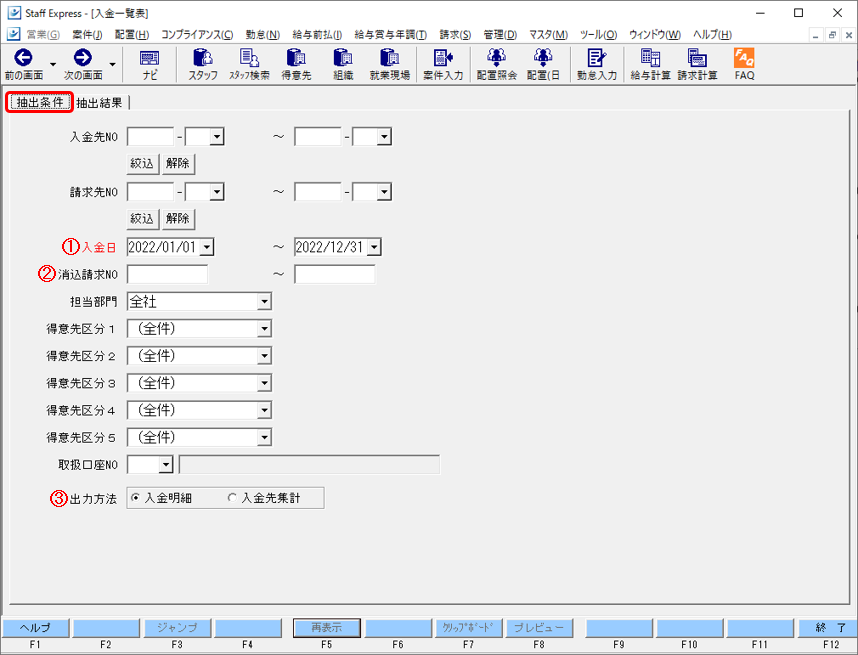Open the 得意先区分5 dropdown
This screenshot has width=858, height=655.
264,438
